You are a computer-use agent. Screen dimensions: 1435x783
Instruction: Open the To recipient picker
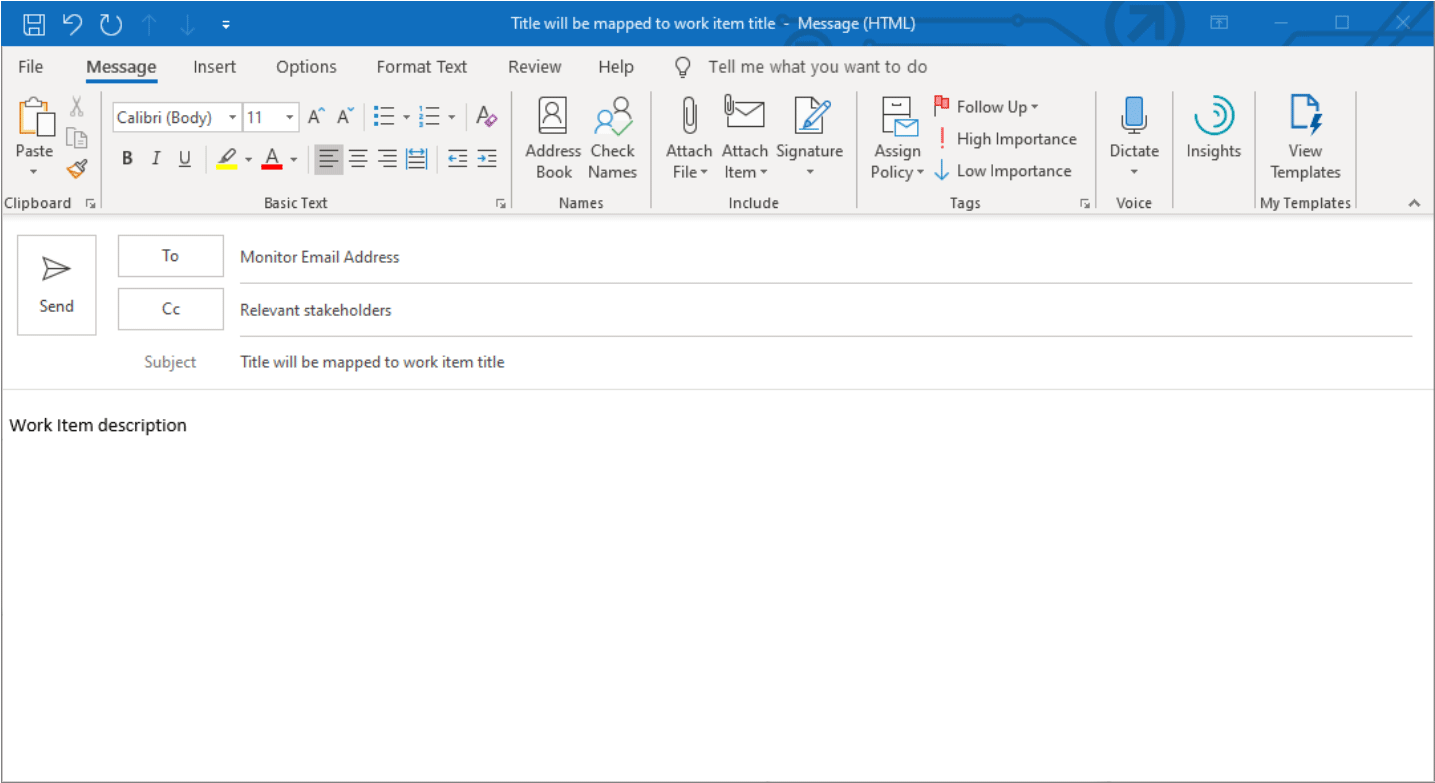pyautogui.click(x=170, y=255)
